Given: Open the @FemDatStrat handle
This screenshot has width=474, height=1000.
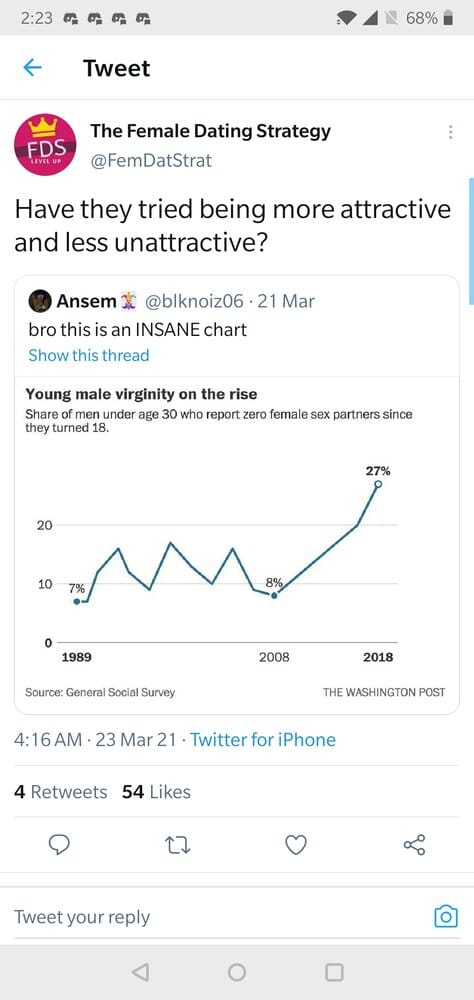Looking at the screenshot, I should (151, 160).
